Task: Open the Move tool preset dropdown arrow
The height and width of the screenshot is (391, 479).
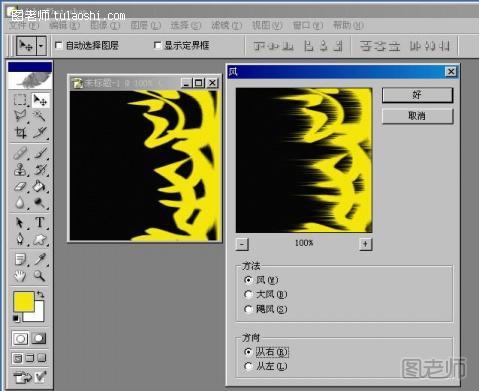Action: pos(41,45)
